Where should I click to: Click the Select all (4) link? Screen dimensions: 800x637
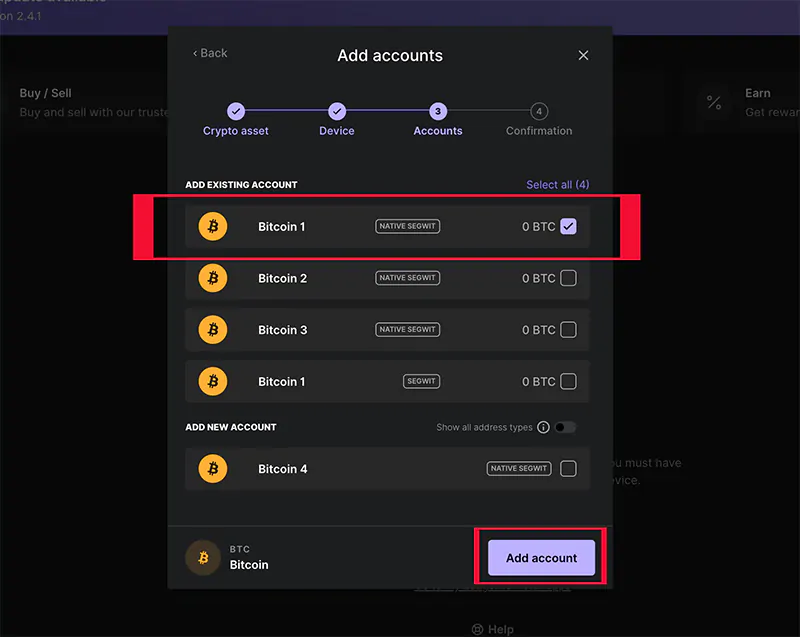coord(557,185)
